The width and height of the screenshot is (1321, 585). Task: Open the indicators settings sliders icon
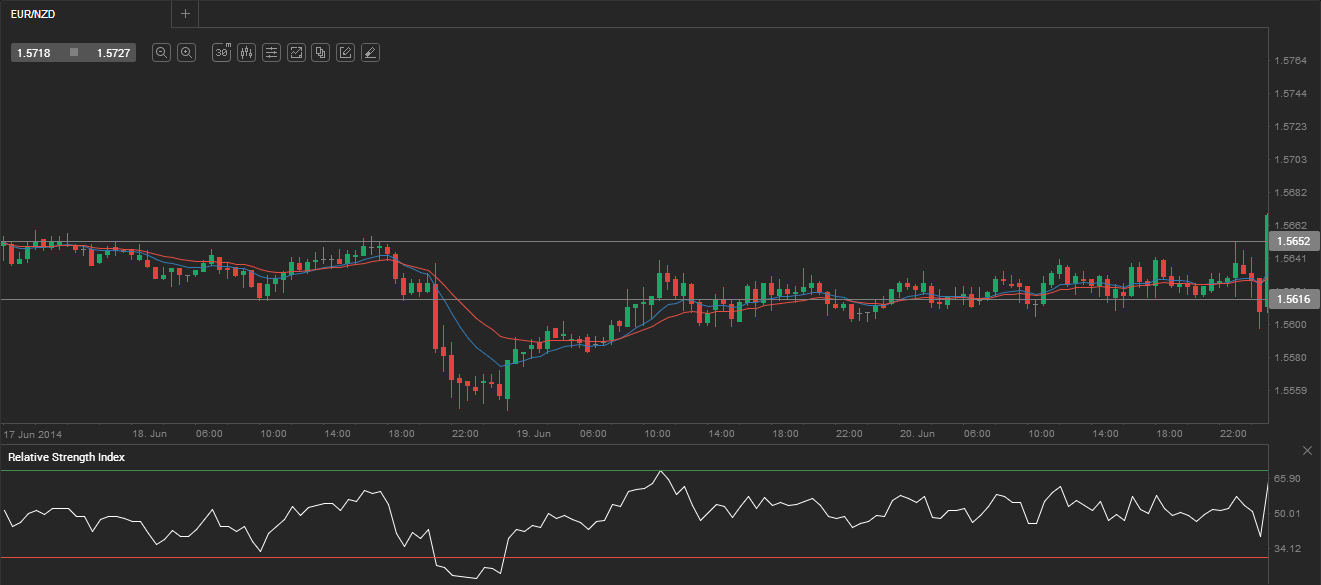271,53
